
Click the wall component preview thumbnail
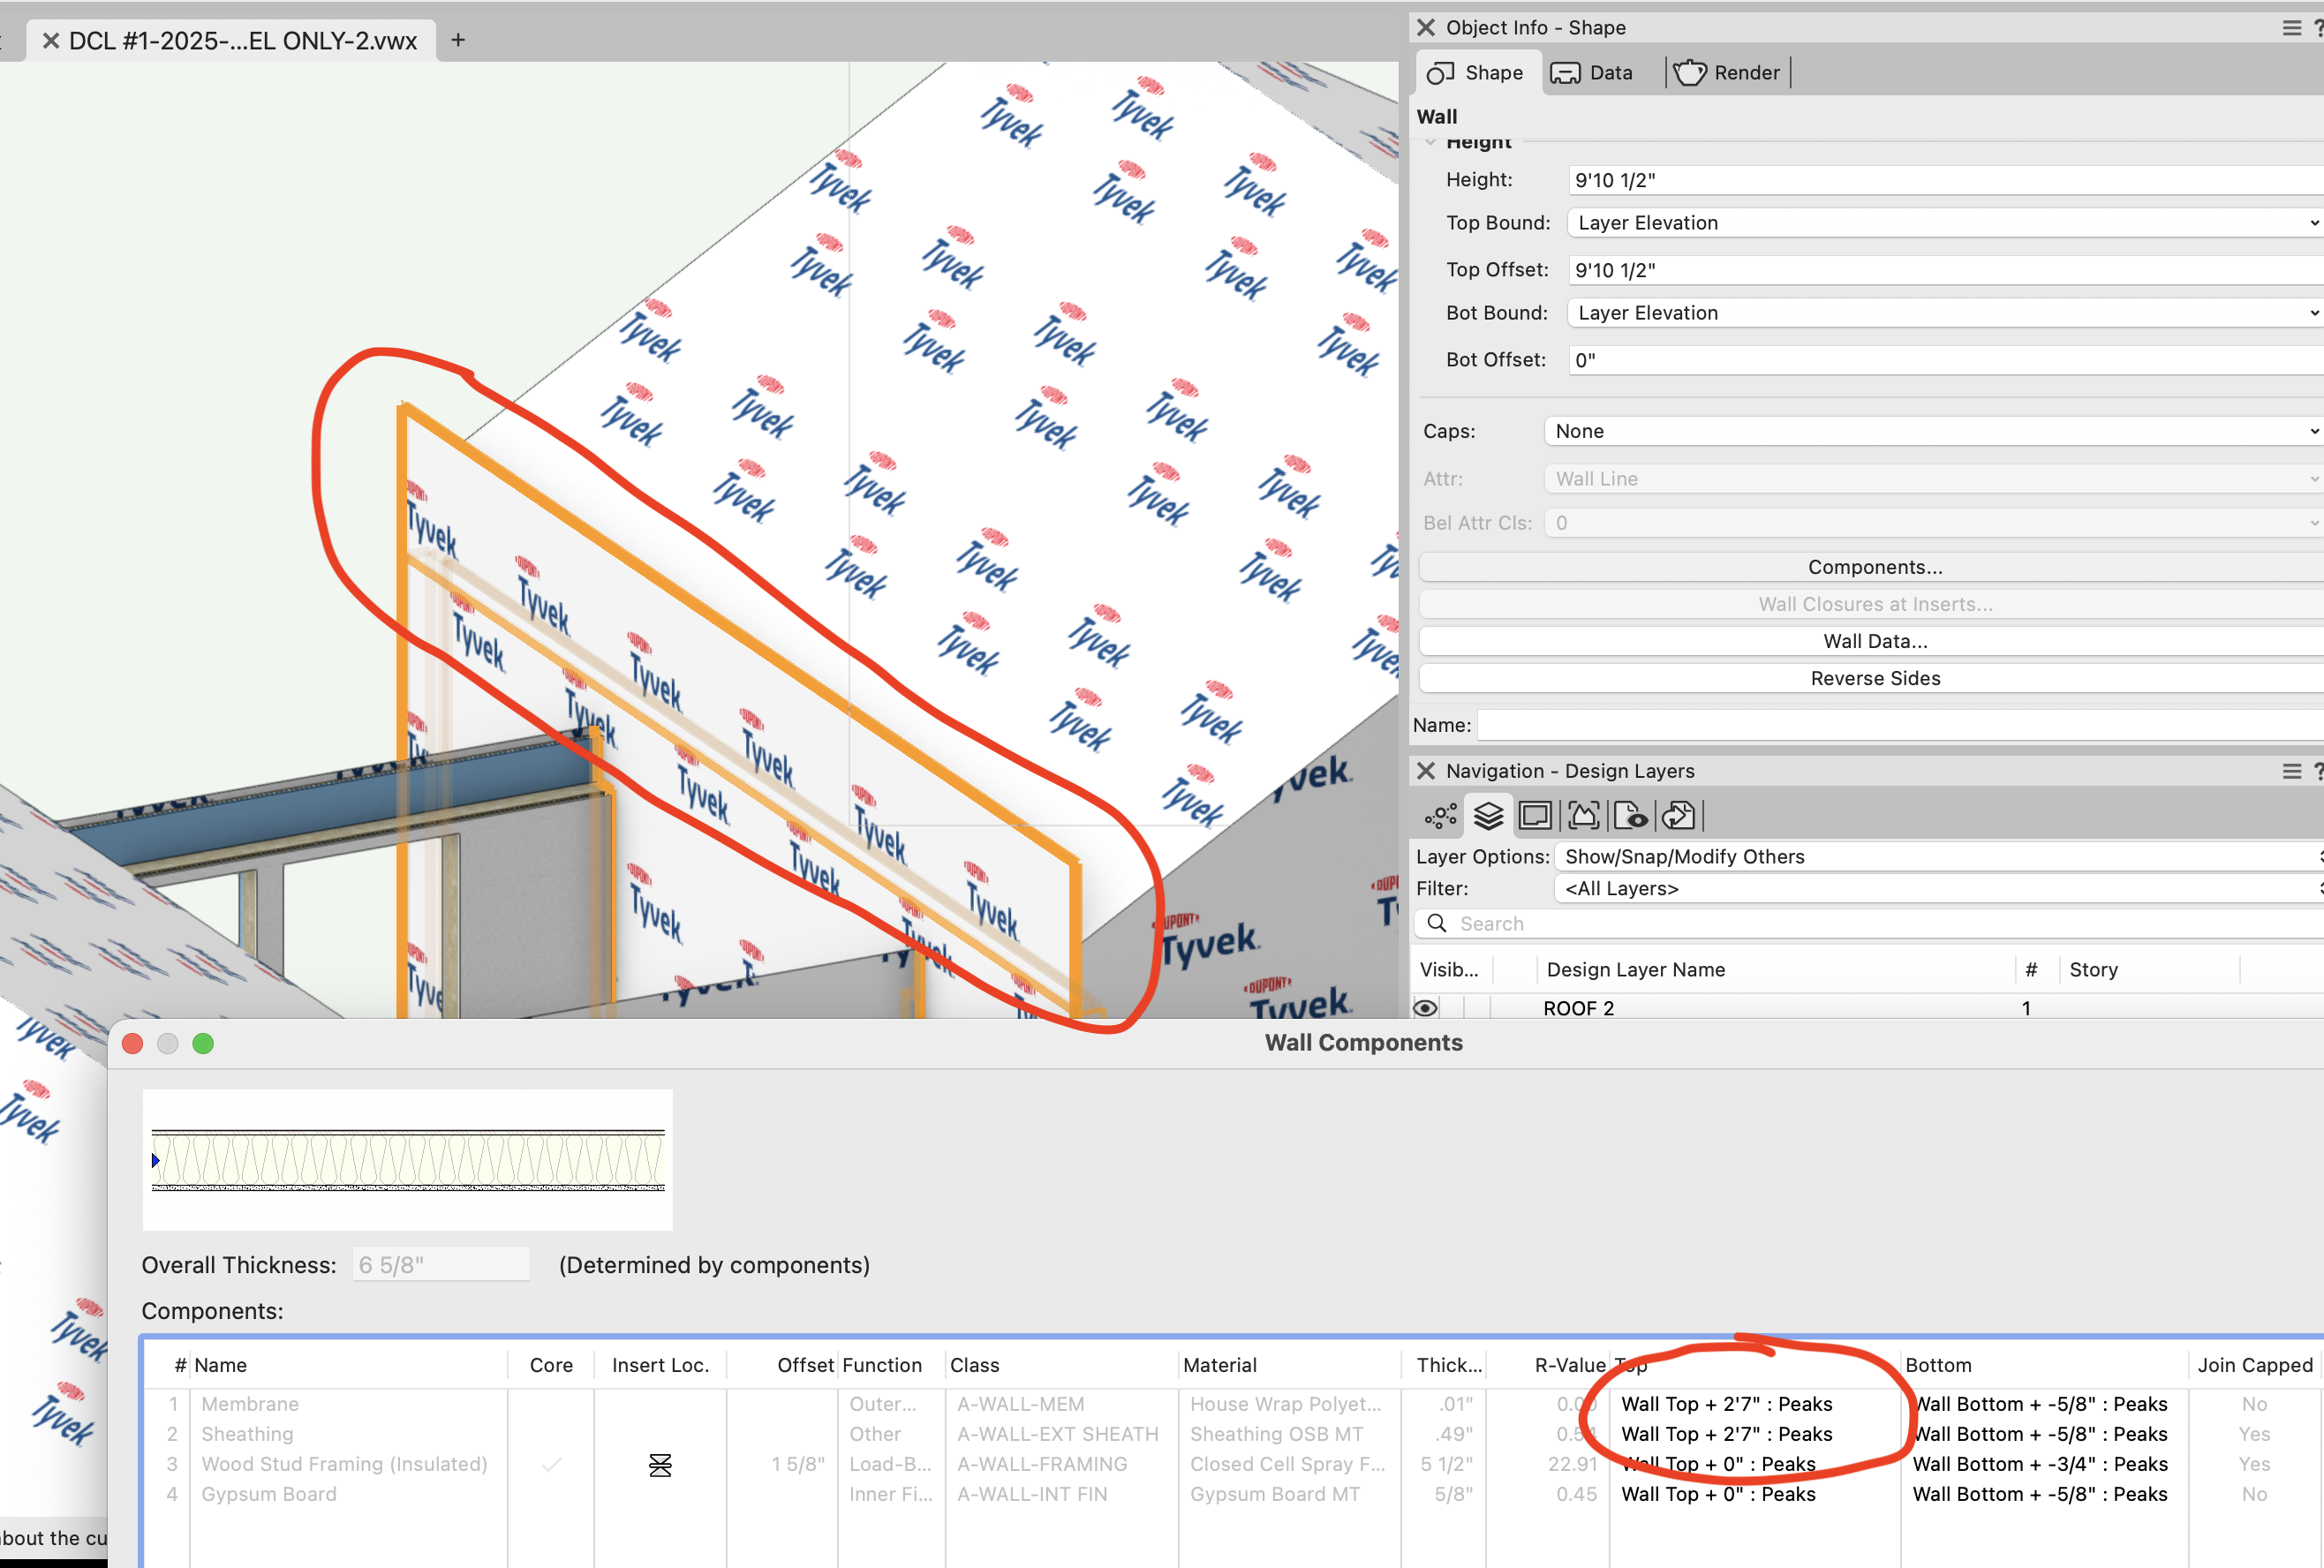coord(407,1159)
